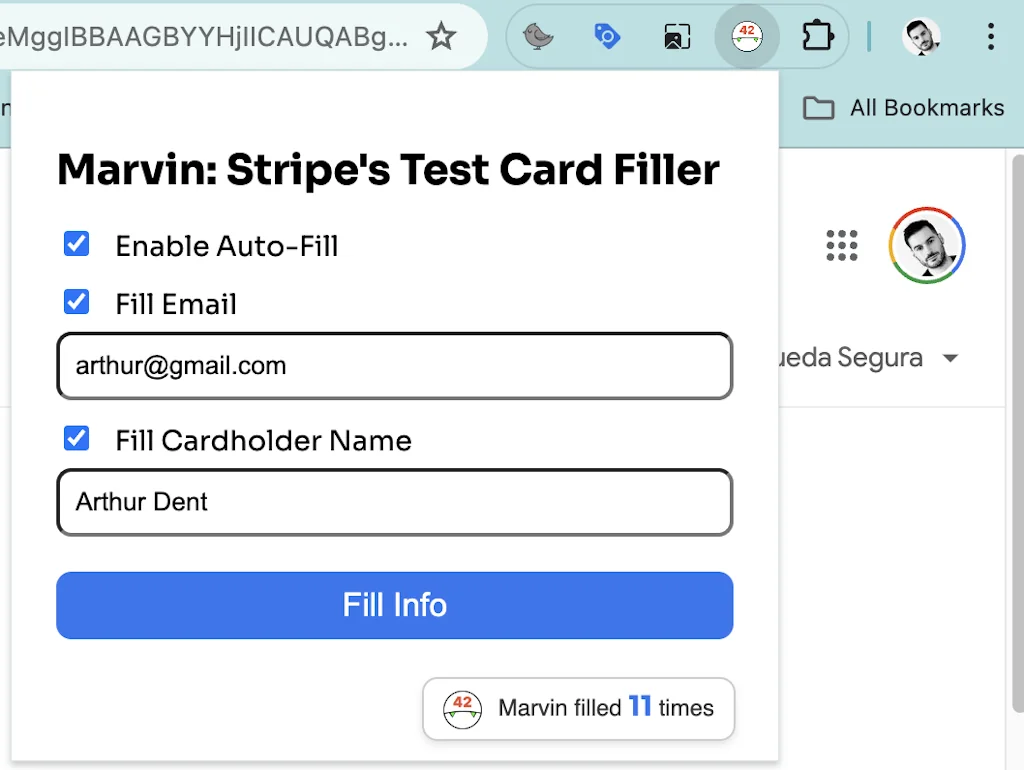The width and height of the screenshot is (1024, 770).
Task: Toggle the Fill Cardholder Name checkbox
Action: 77,438
